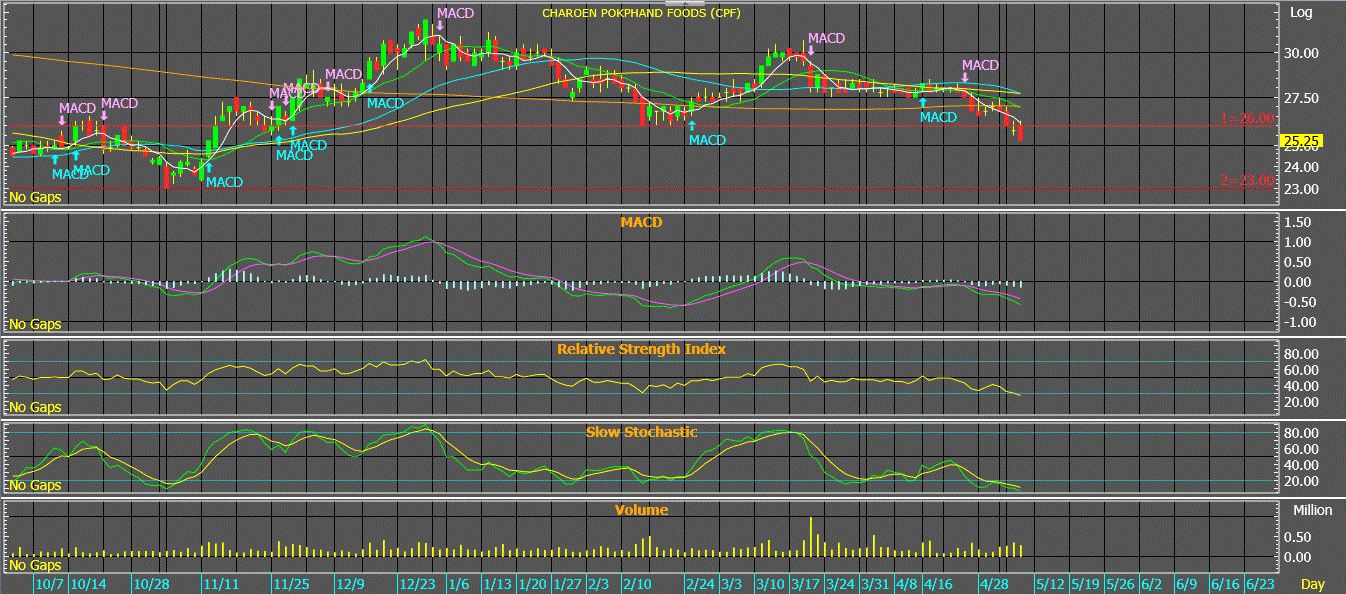Select the tallest volume bar near 3/17
This screenshot has width=1346, height=594.
[811, 537]
